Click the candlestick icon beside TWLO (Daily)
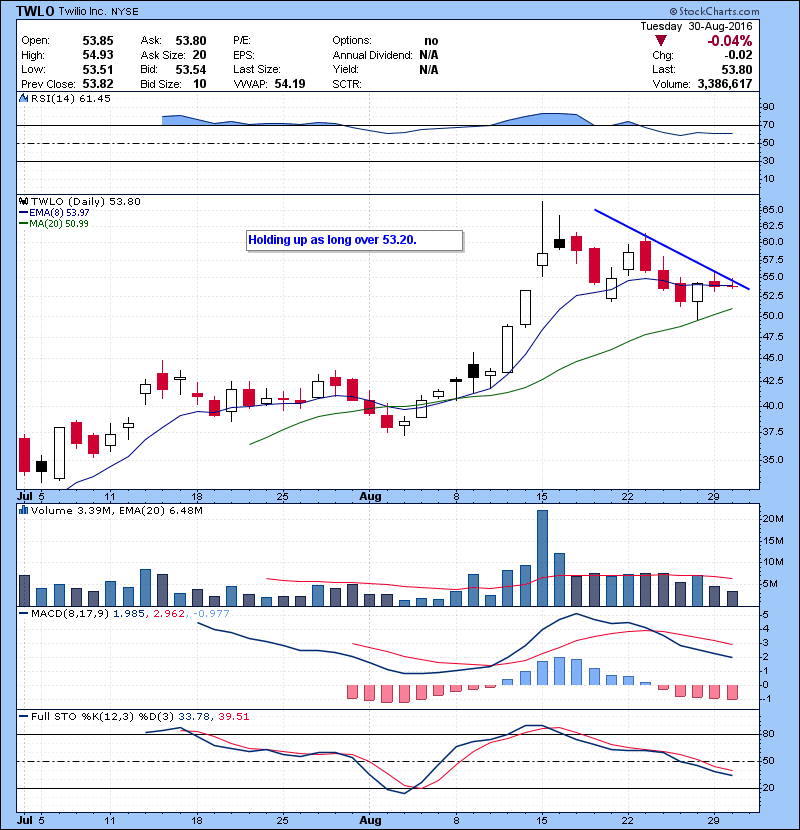The width and height of the screenshot is (800, 830). [x=23, y=202]
